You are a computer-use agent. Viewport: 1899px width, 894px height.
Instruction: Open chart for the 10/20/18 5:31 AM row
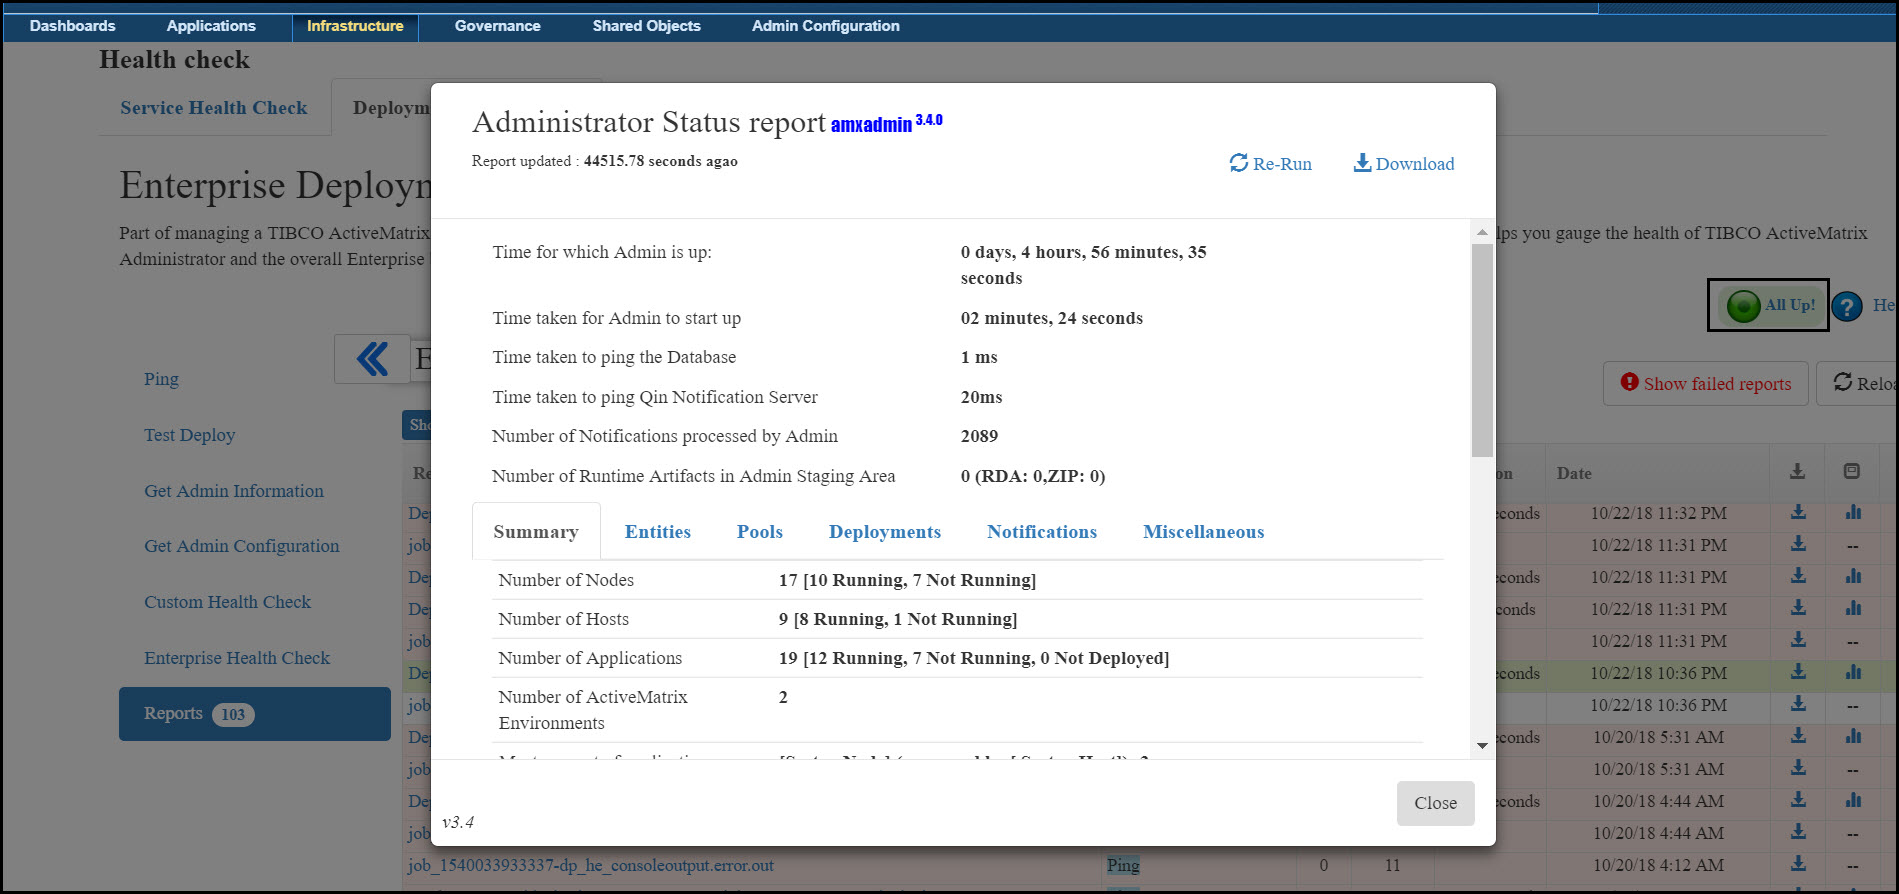(x=1853, y=736)
